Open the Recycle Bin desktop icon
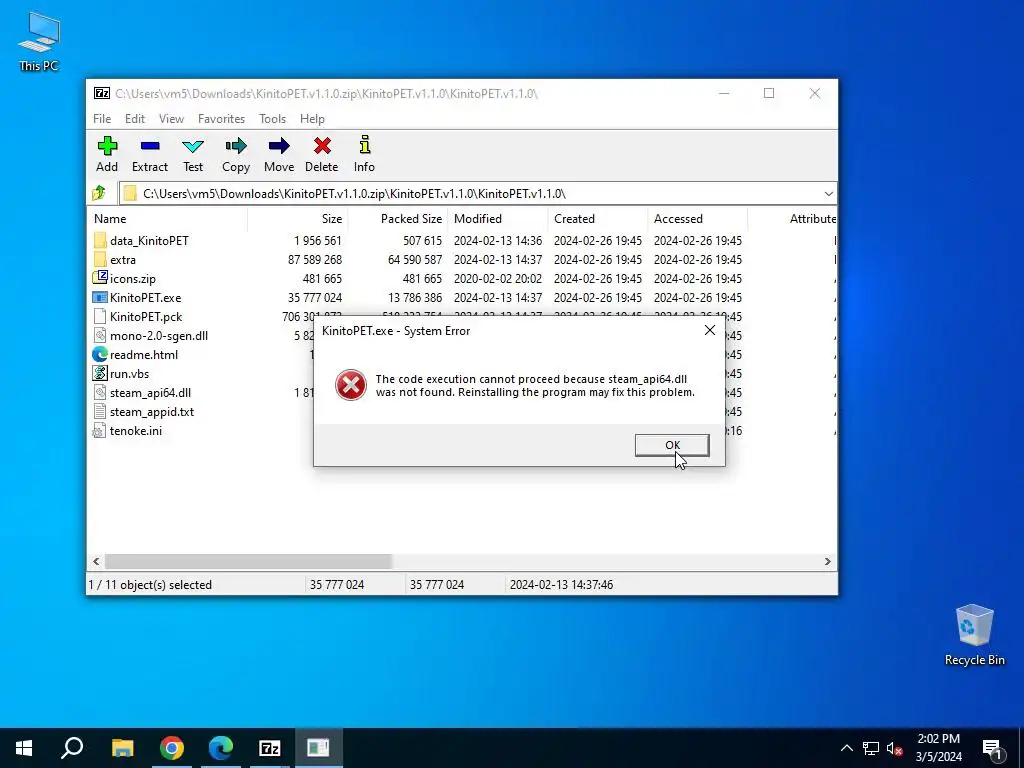 pos(974,635)
